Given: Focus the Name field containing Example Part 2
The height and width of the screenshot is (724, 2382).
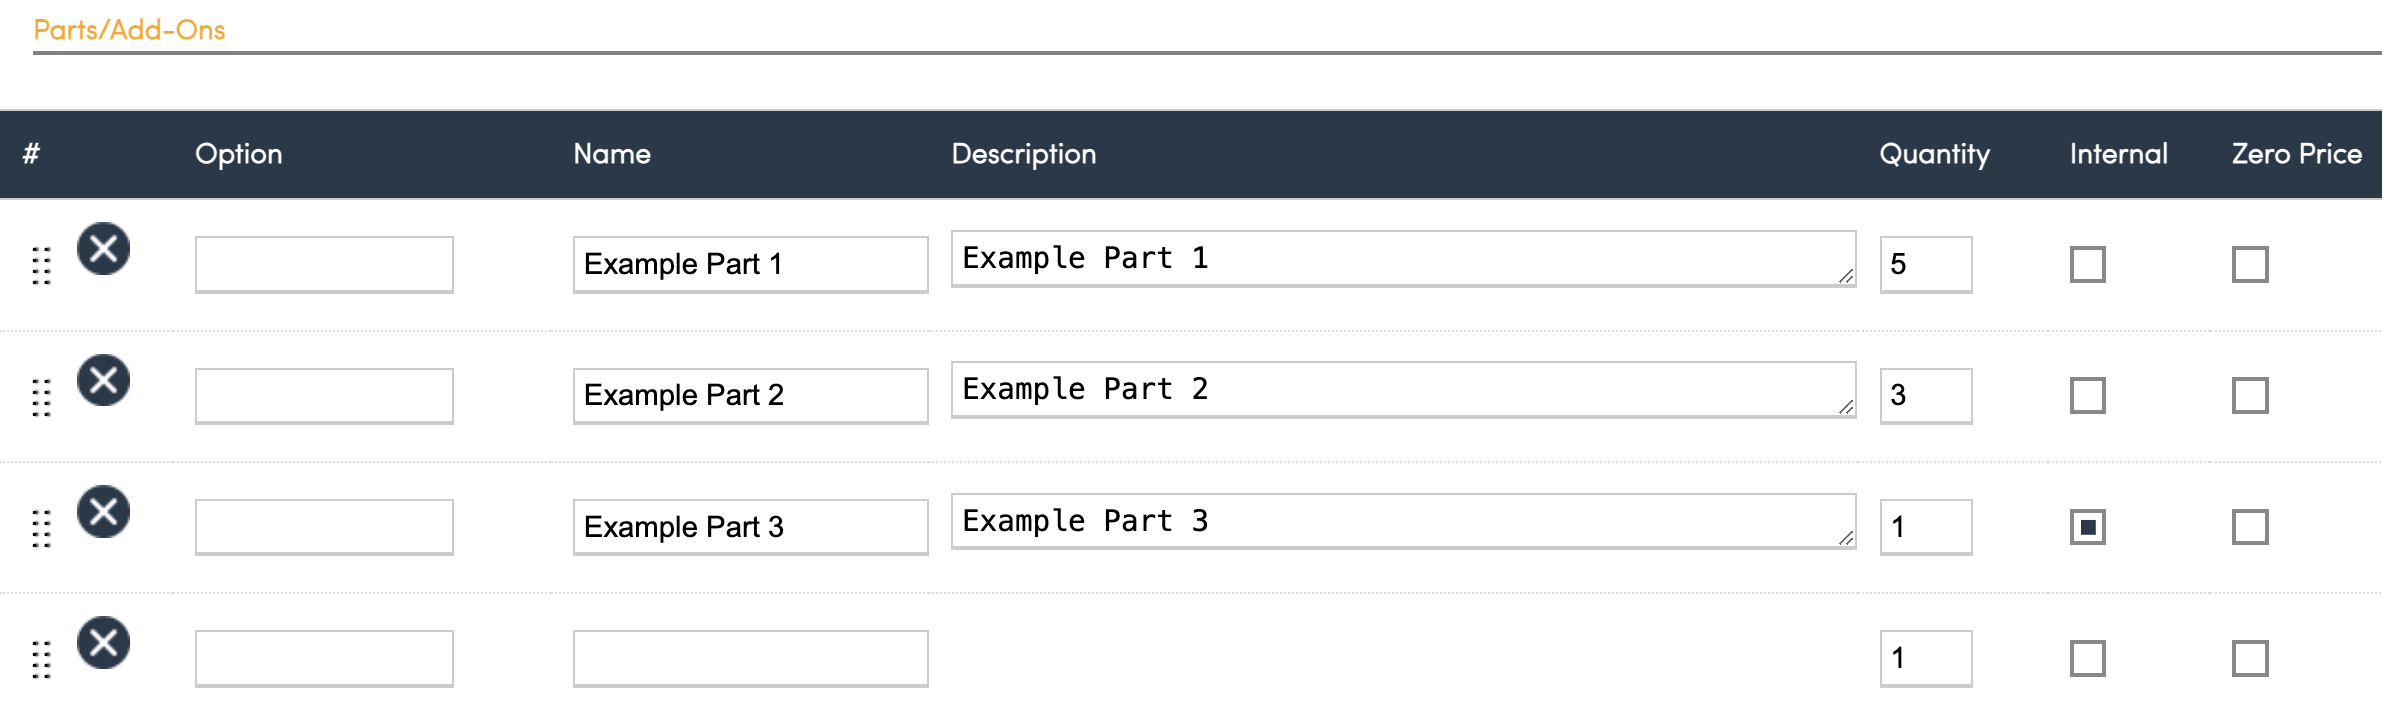Looking at the screenshot, I should tap(750, 396).
